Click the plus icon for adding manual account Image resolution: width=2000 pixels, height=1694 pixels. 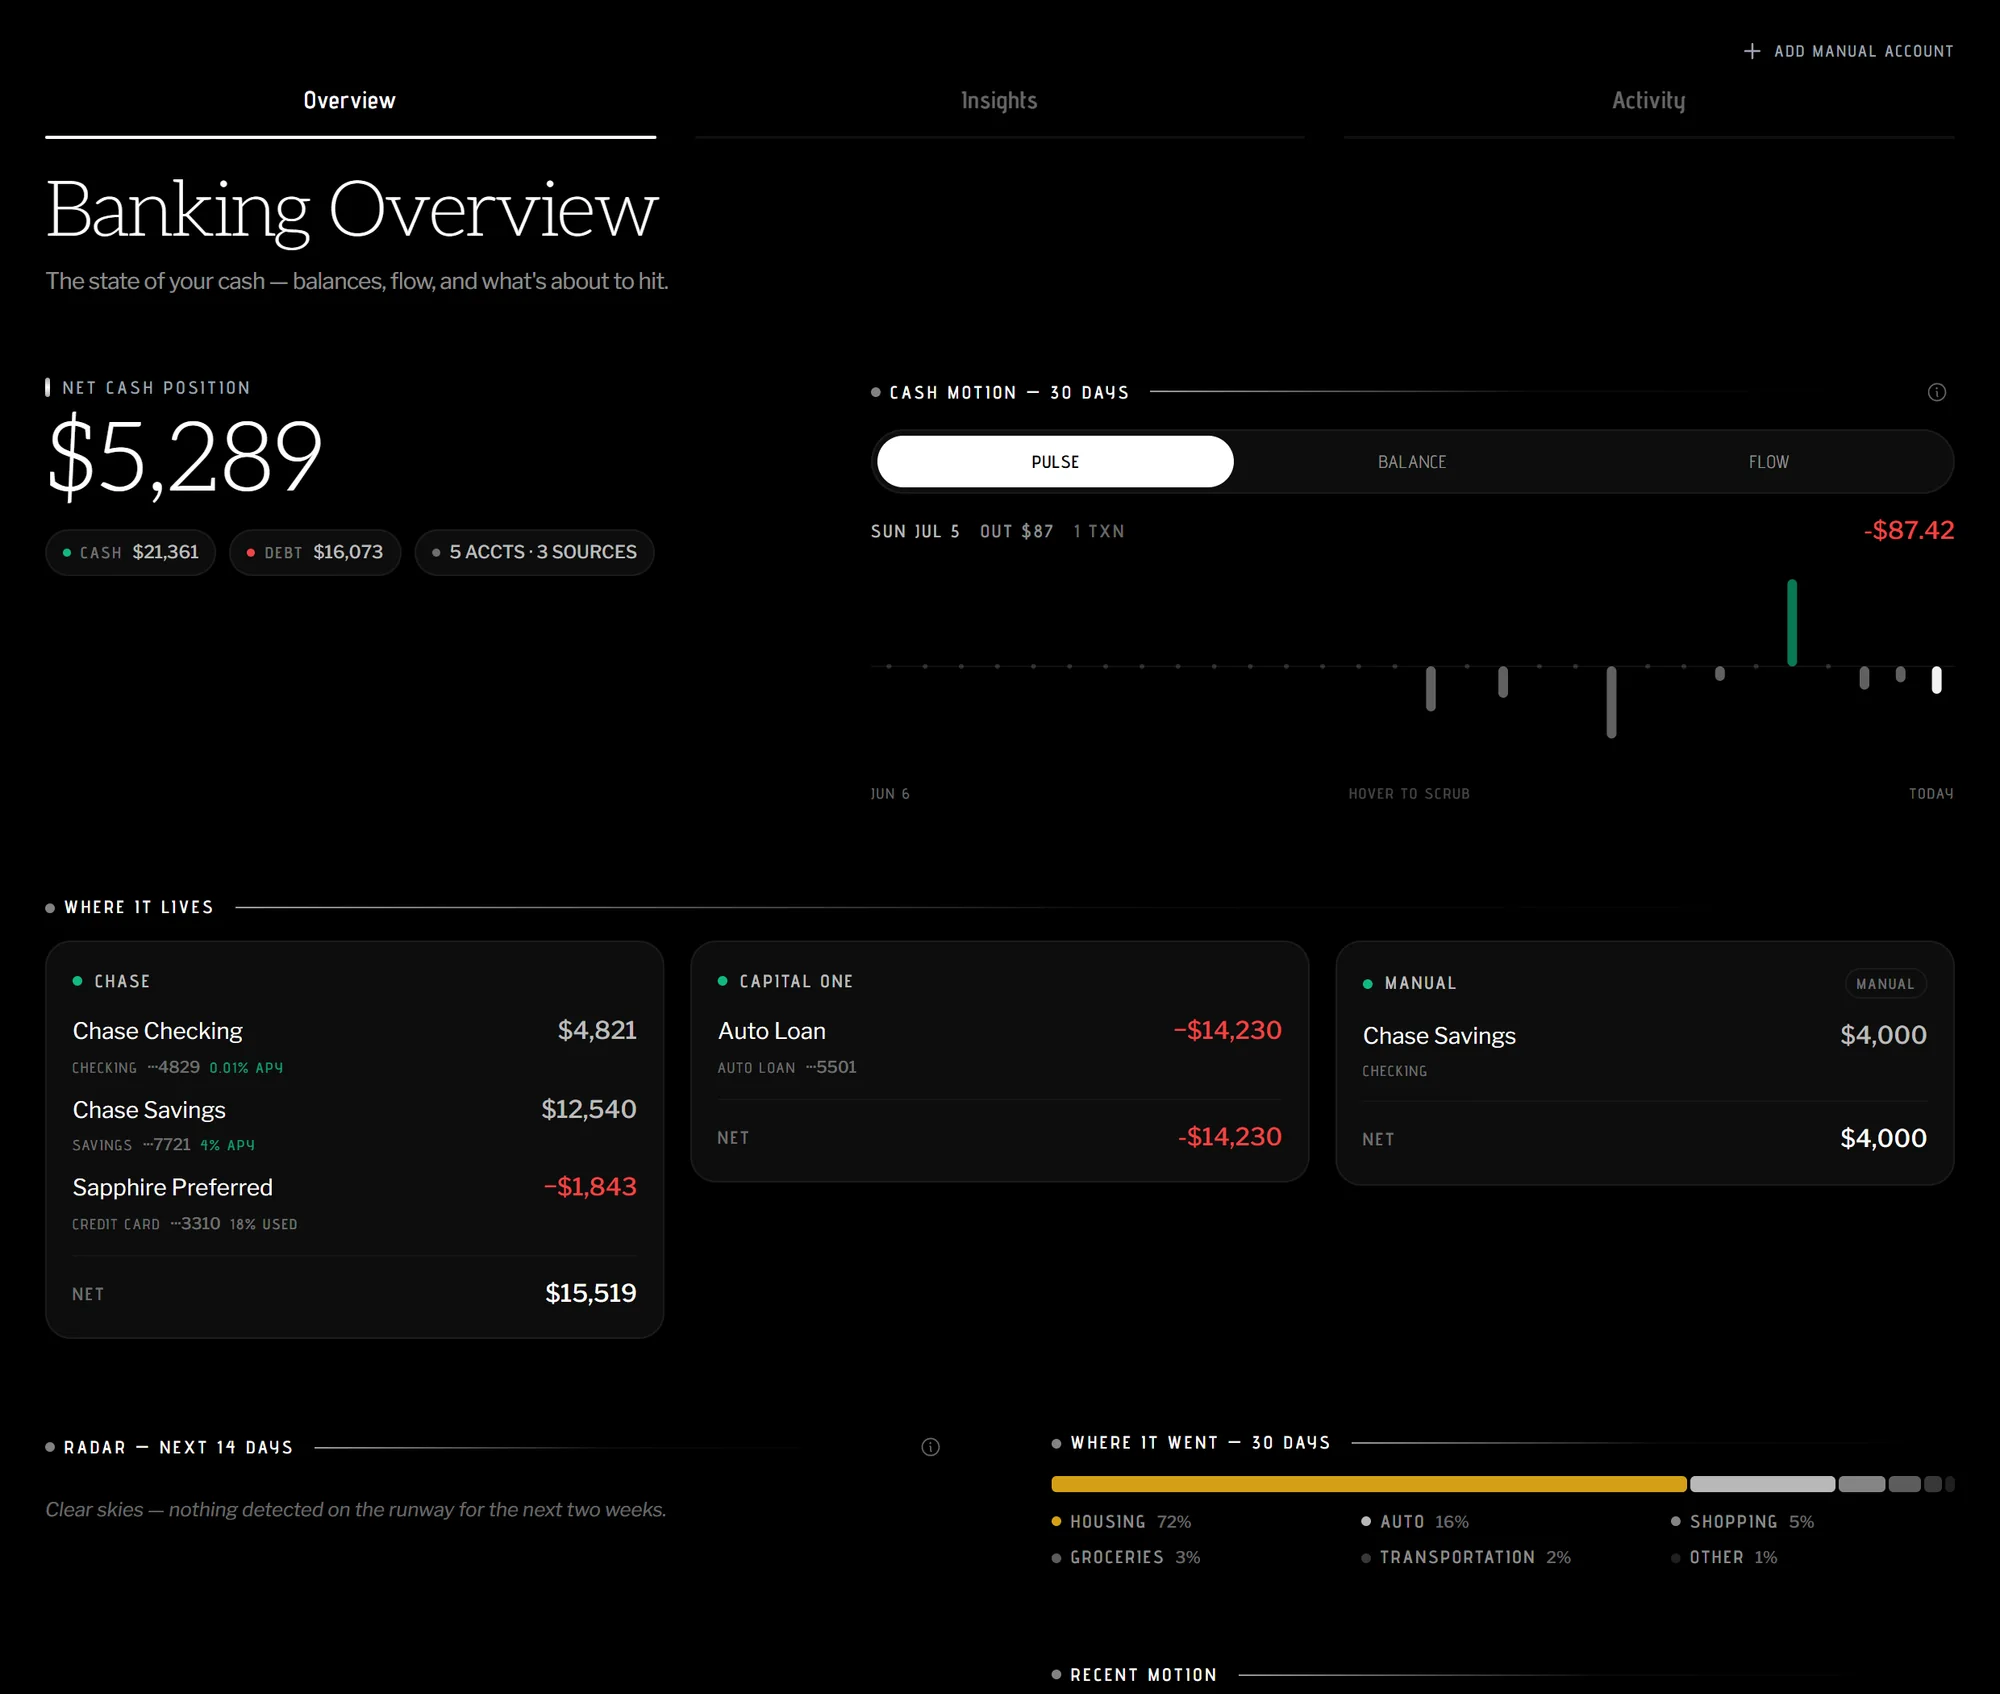click(x=1752, y=51)
